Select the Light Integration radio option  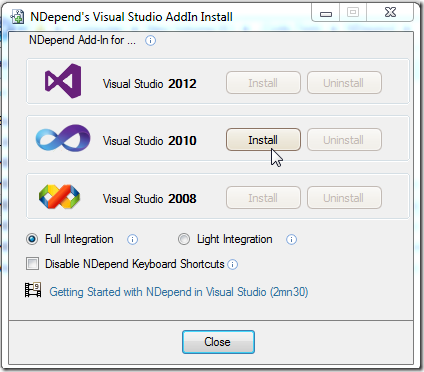[x=184, y=239]
